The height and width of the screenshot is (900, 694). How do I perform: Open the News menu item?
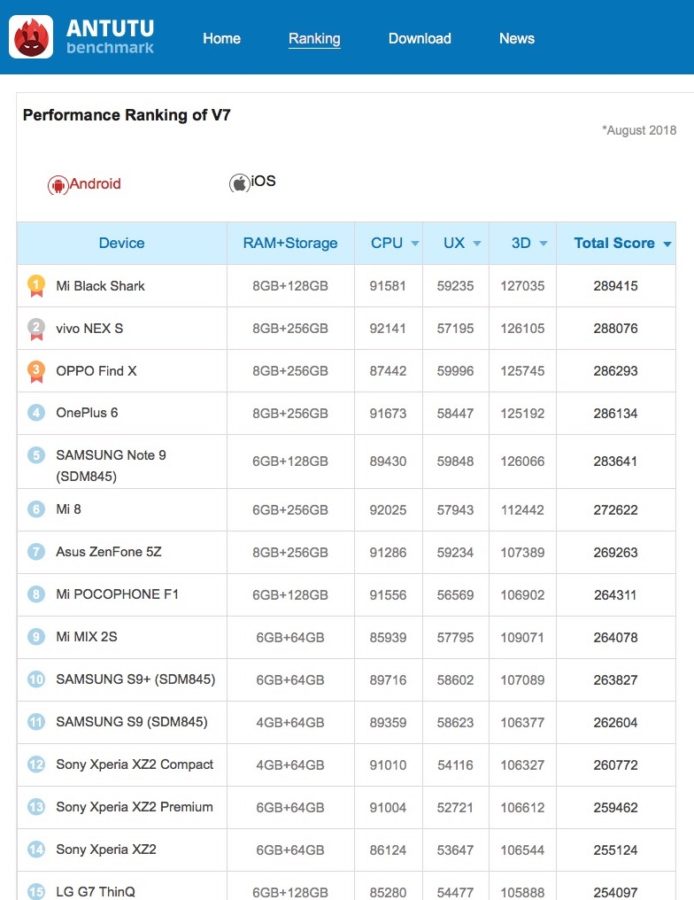point(517,38)
